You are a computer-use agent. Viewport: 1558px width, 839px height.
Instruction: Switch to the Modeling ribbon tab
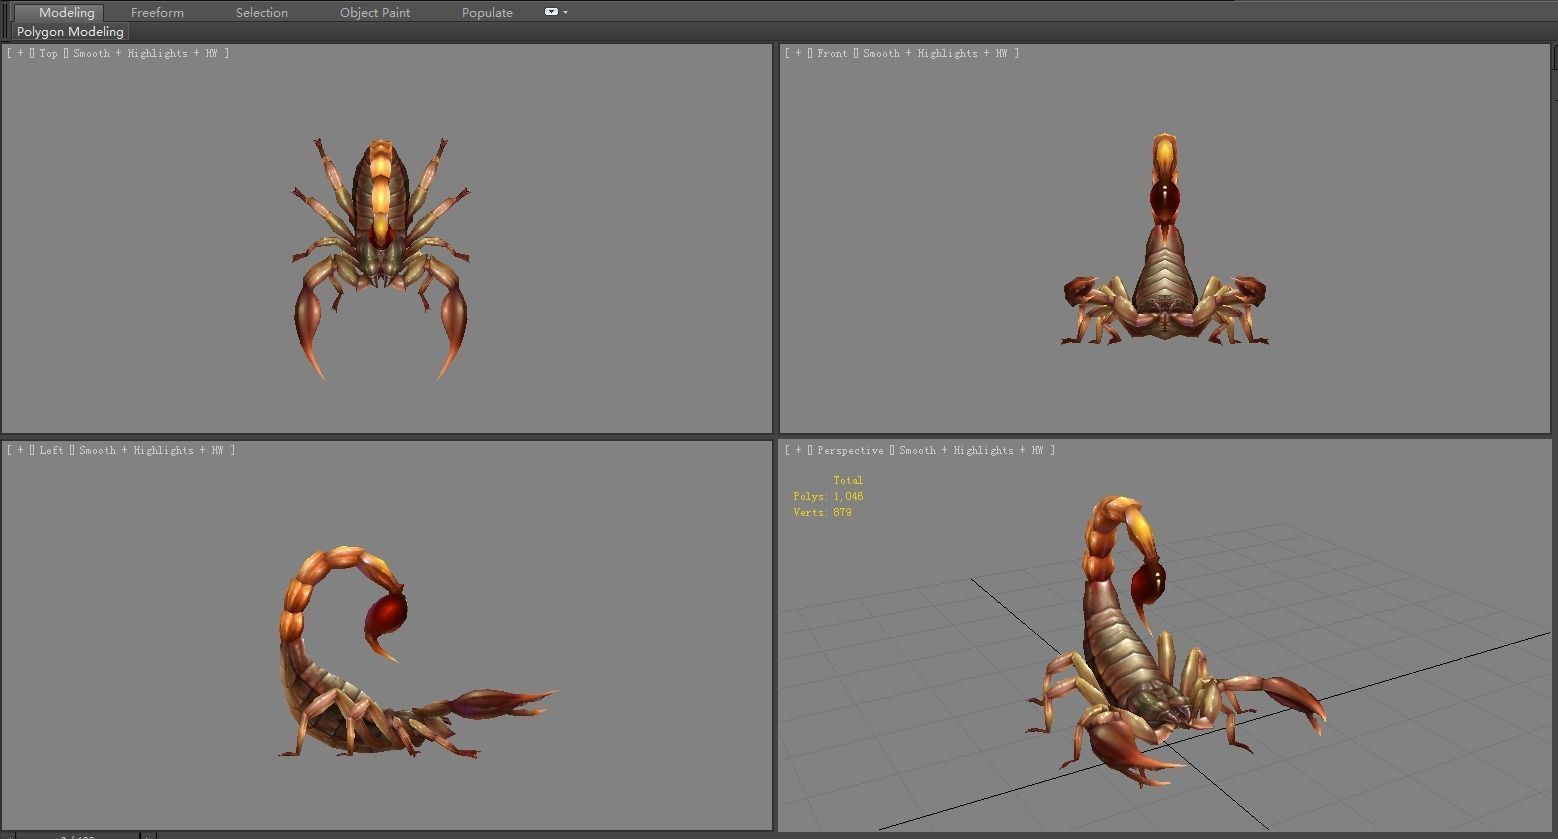60,12
